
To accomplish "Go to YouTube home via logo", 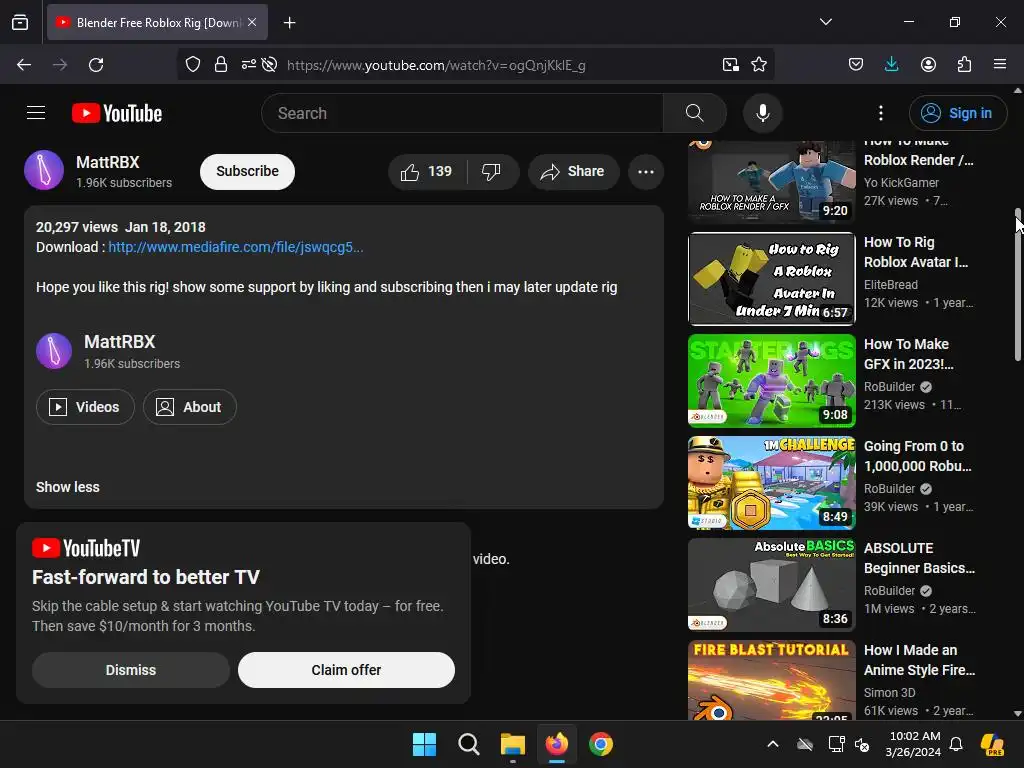I will pyautogui.click(x=117, y=113).
